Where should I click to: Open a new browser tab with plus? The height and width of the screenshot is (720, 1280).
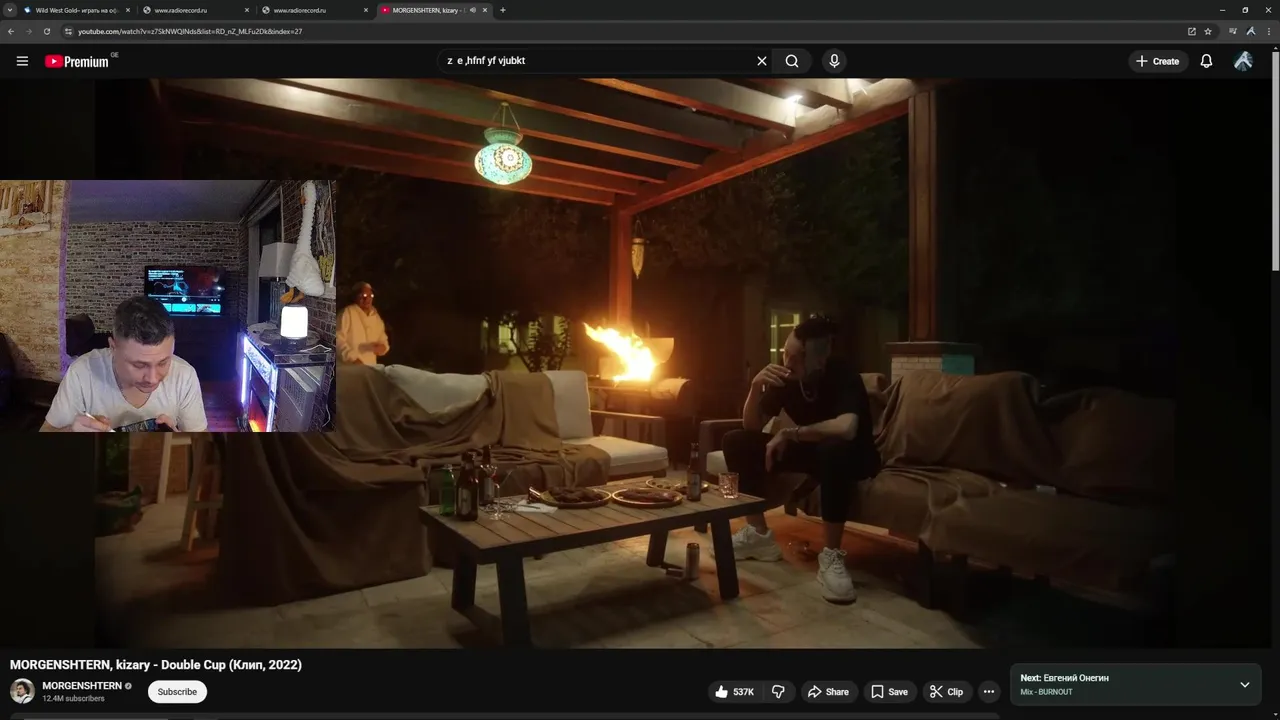coord(502,10)
